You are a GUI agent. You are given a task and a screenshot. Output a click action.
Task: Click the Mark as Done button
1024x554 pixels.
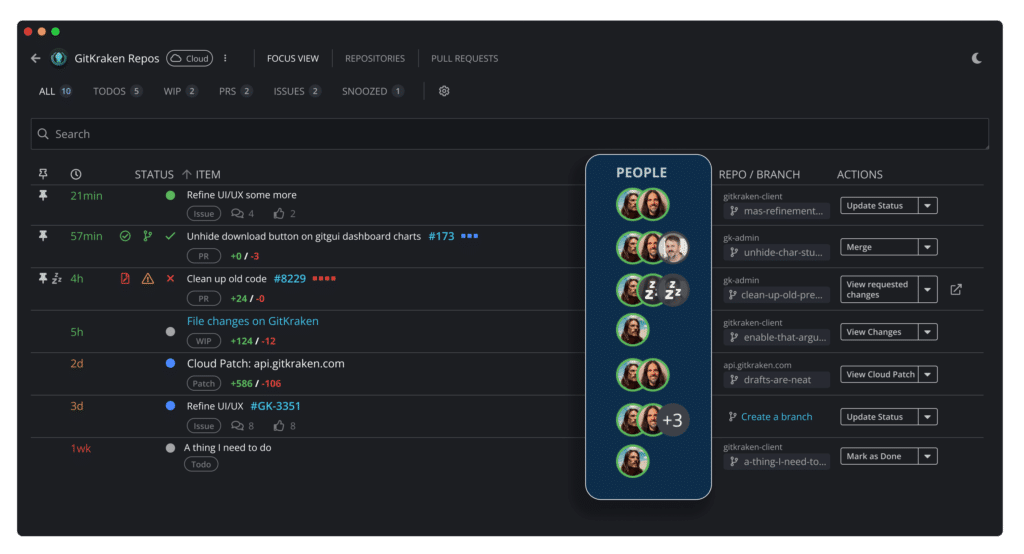[x=879, y=456]
